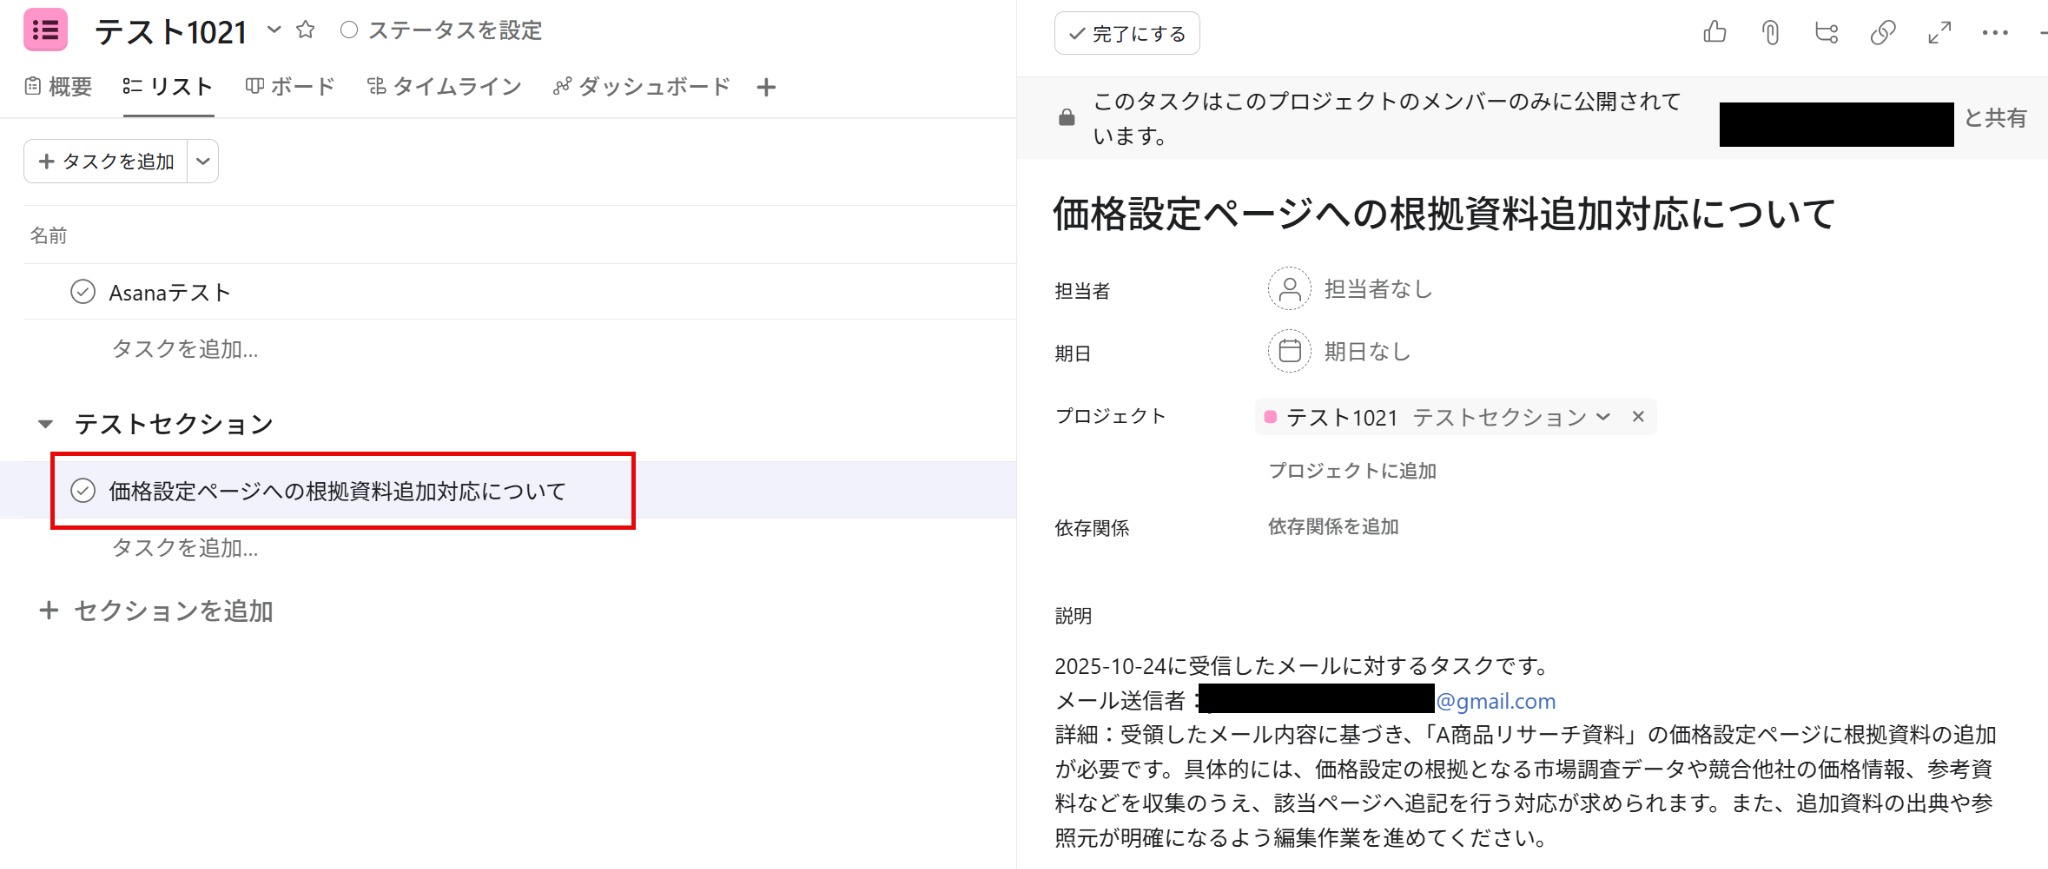Select the テストセクション section heading
Viewport: 2048px width, 869px height.
(x=174, y=424)
